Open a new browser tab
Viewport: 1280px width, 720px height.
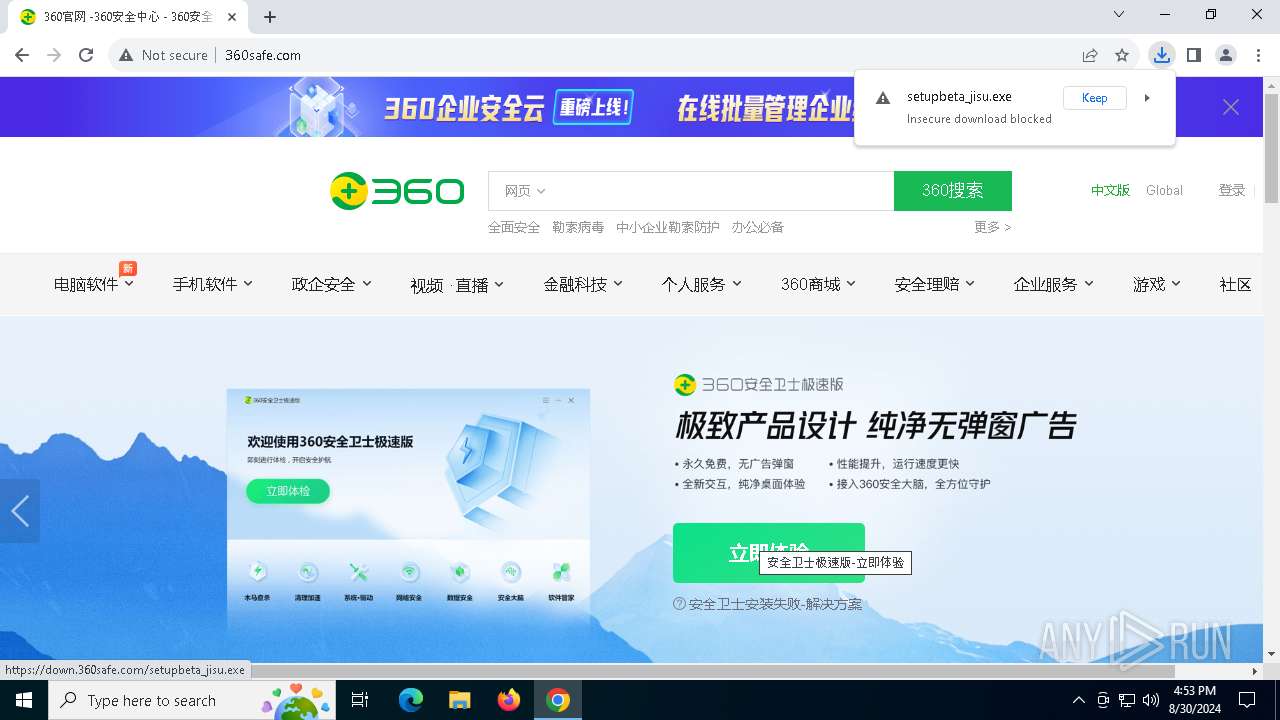coord(270,17)
